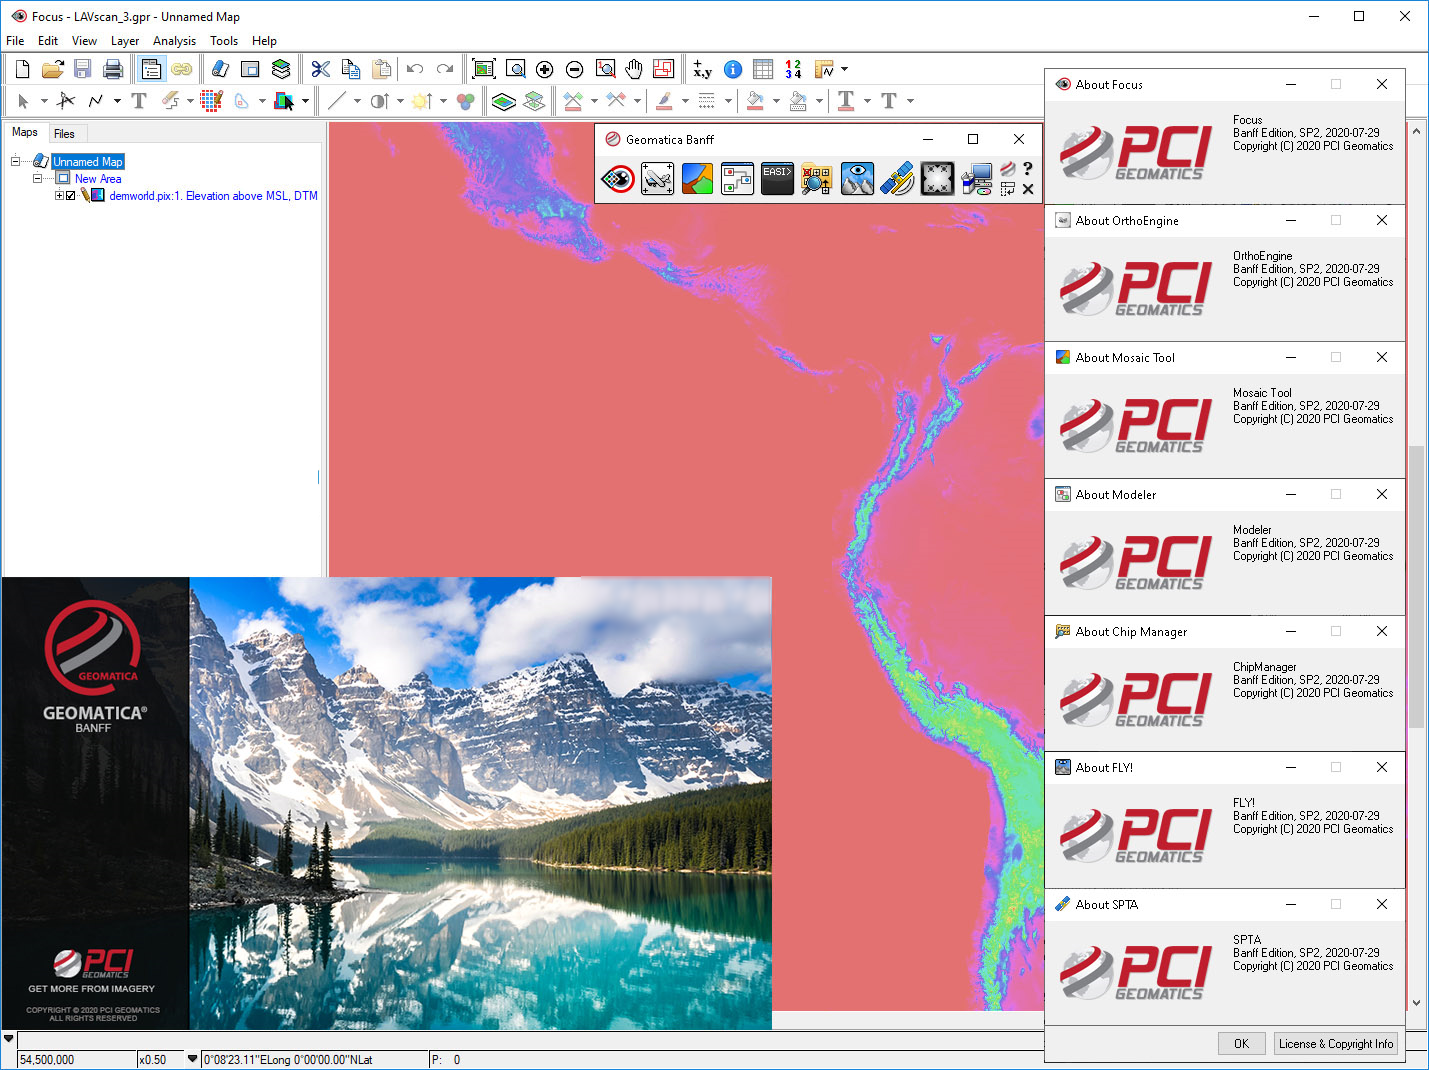This screenshot has width=1429, height=1070.
Task: Start the EASI command window
Action: pos(777,179)
